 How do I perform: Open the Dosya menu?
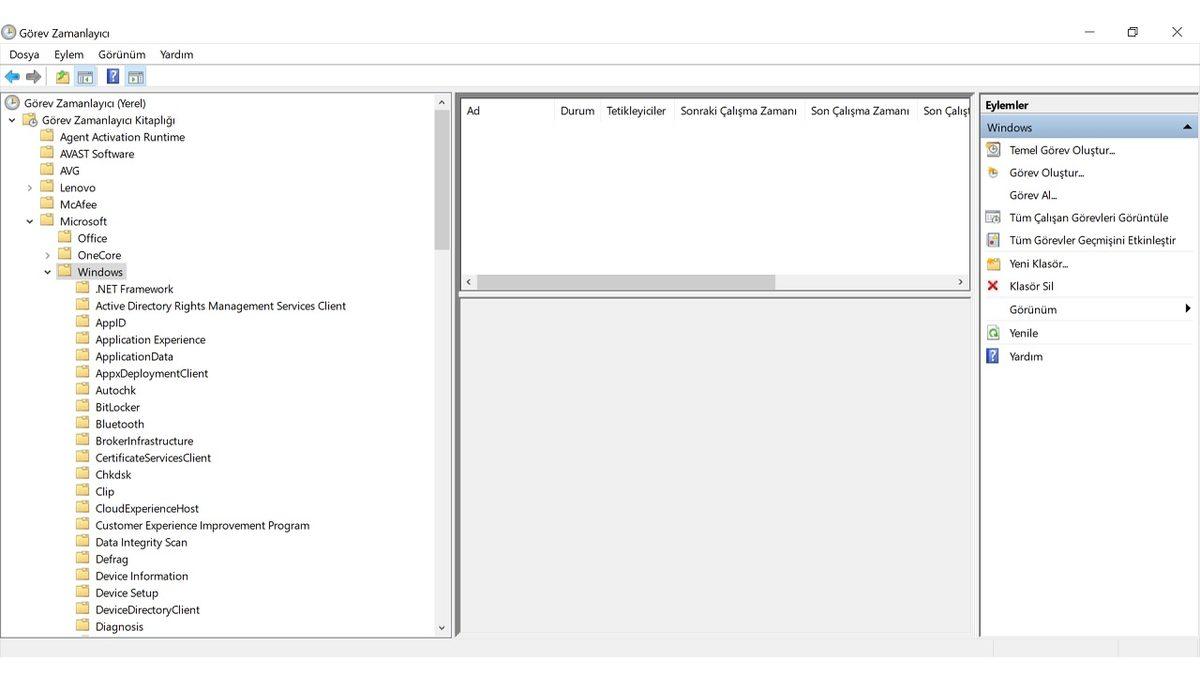[24, 54]
